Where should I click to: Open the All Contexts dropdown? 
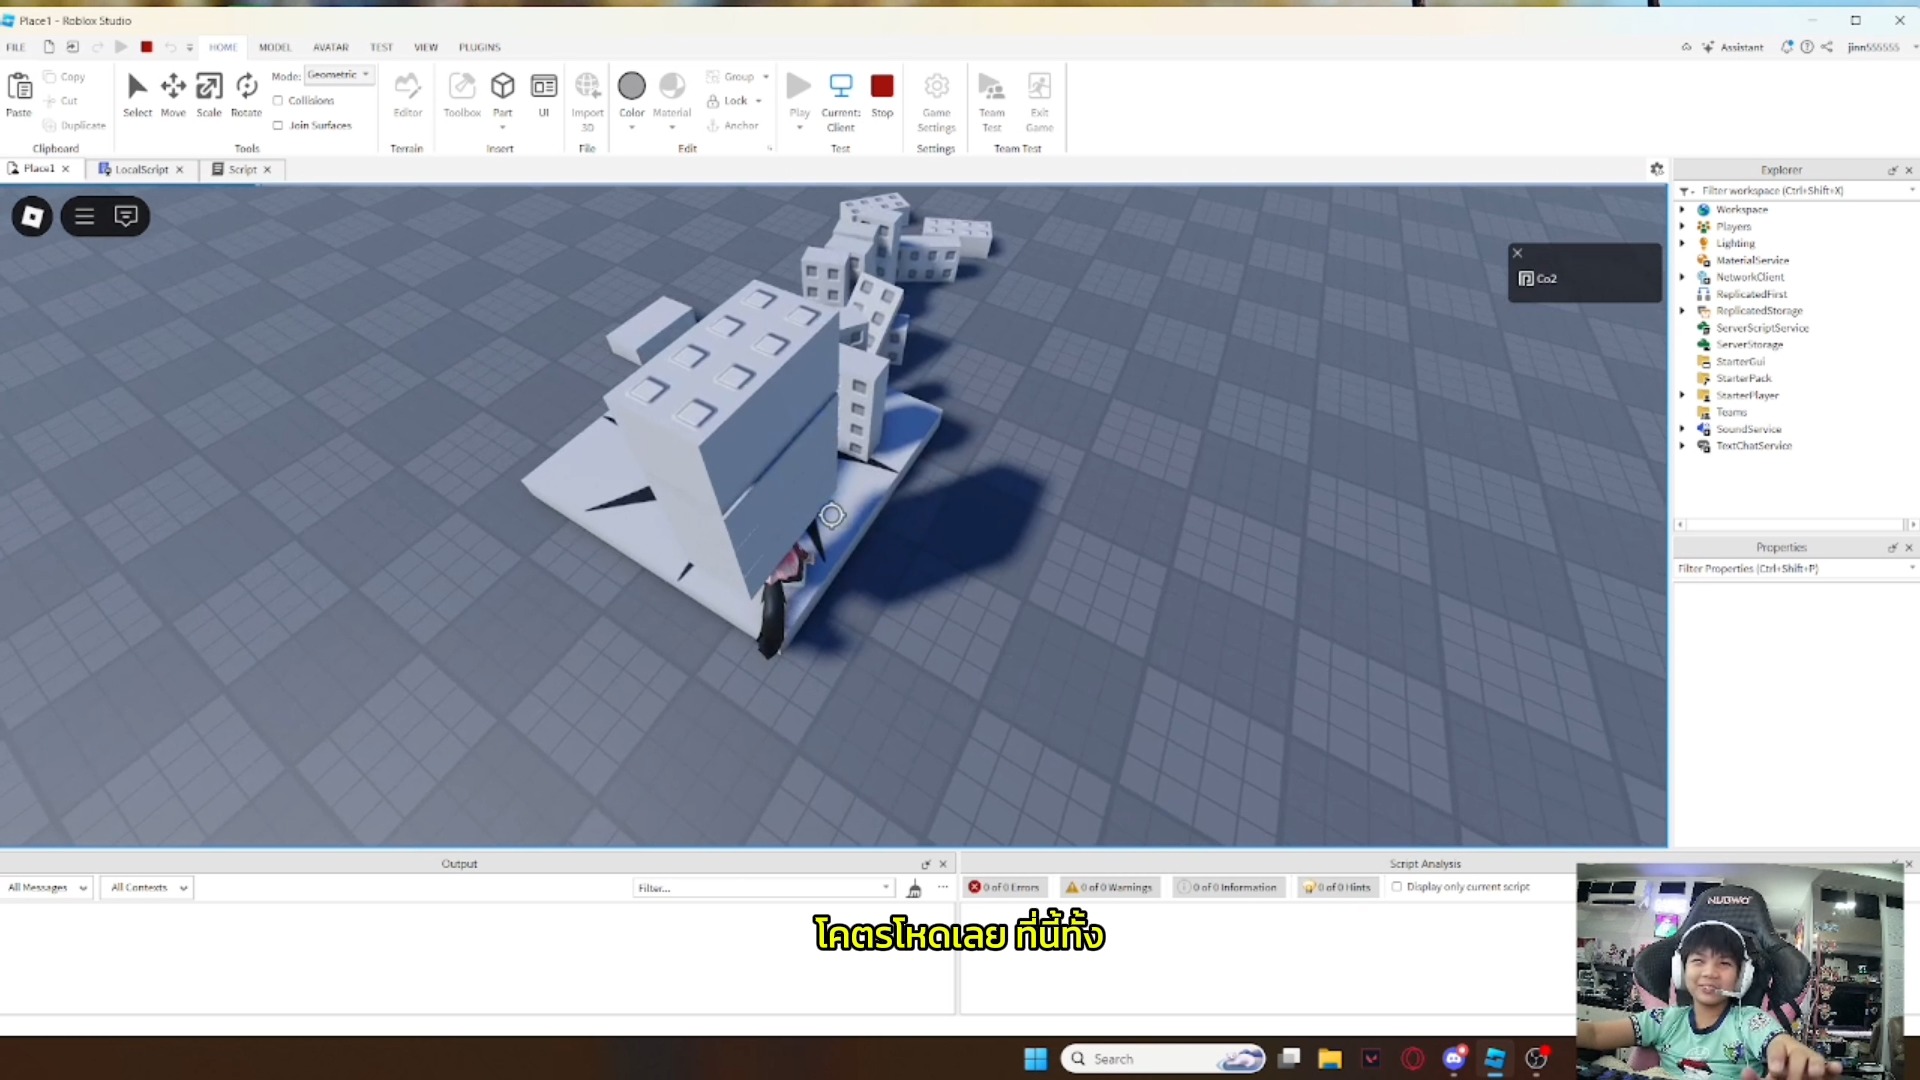point(148,888)
